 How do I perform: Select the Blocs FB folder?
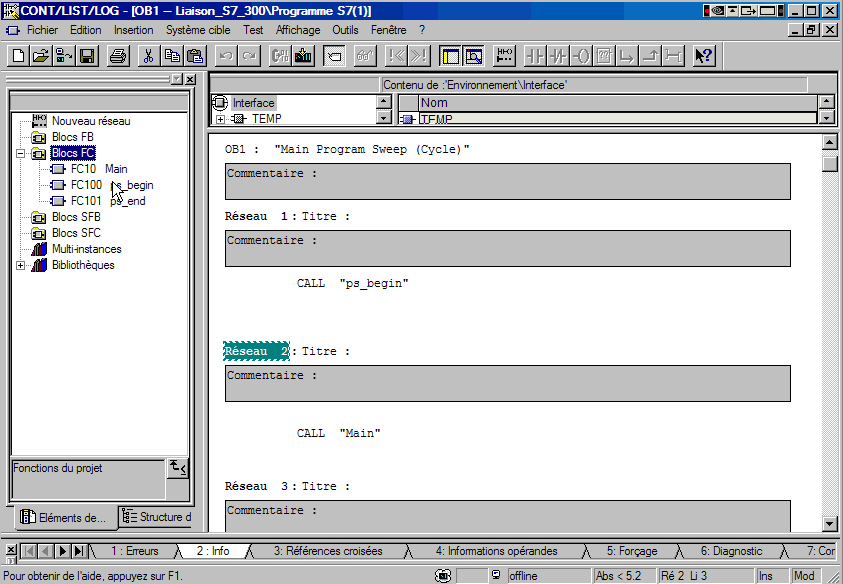tap(73, 137)
